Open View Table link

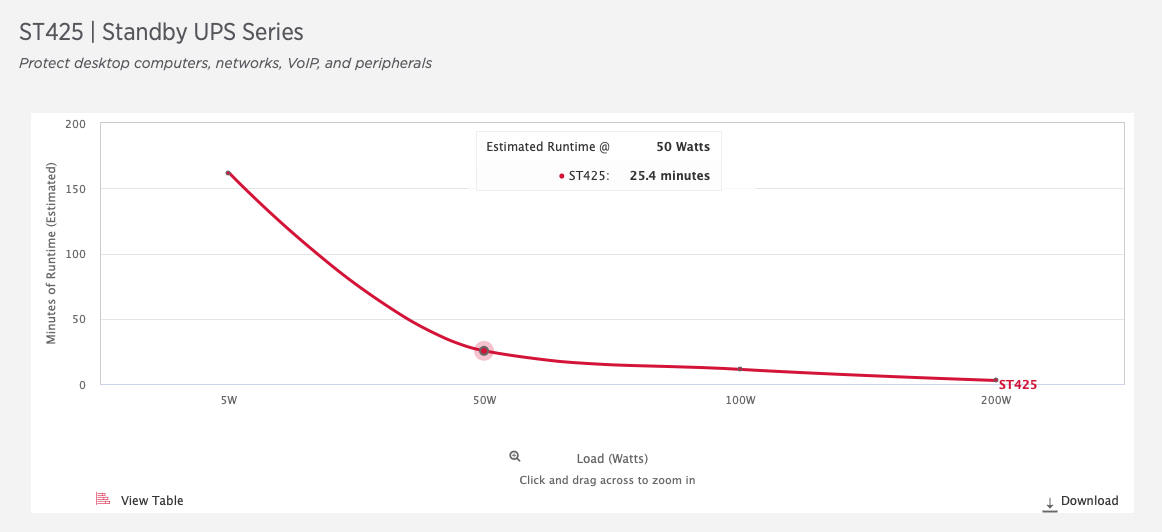[x=152, y=501]
